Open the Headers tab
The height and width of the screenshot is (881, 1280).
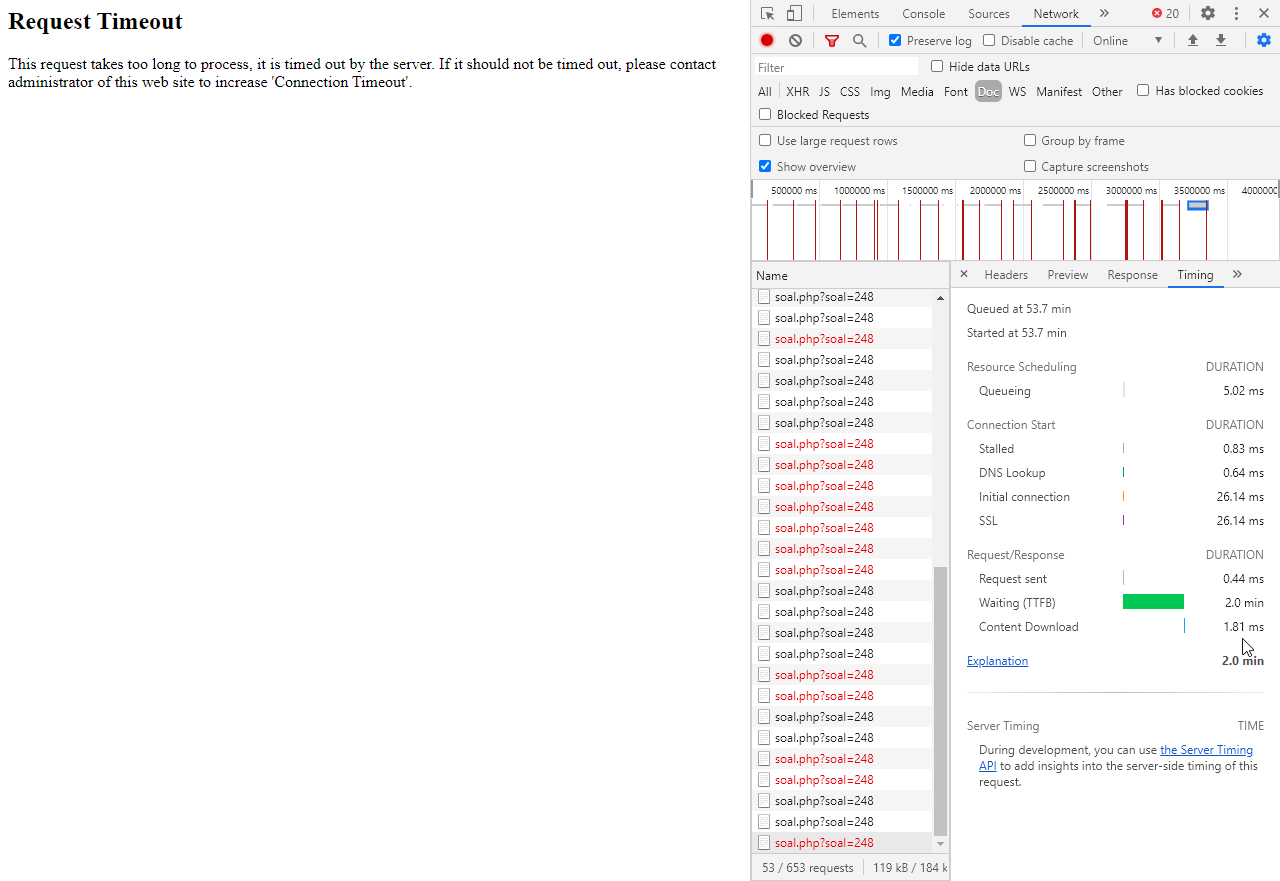coord(1005,275)
